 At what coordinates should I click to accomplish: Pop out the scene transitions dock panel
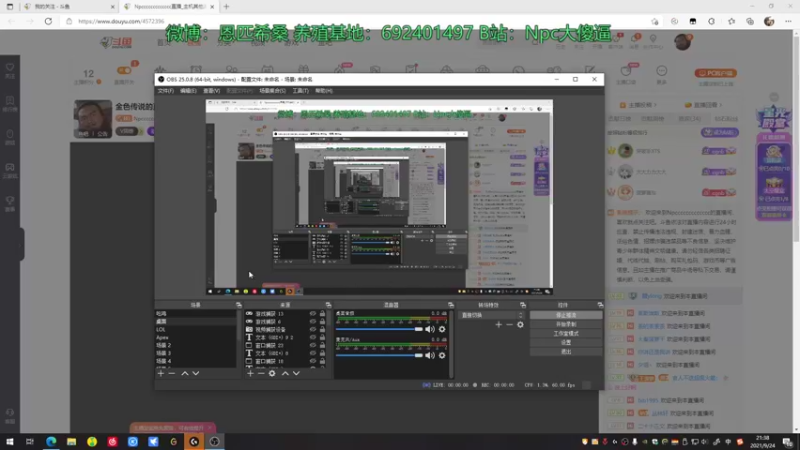pos(522,305)
